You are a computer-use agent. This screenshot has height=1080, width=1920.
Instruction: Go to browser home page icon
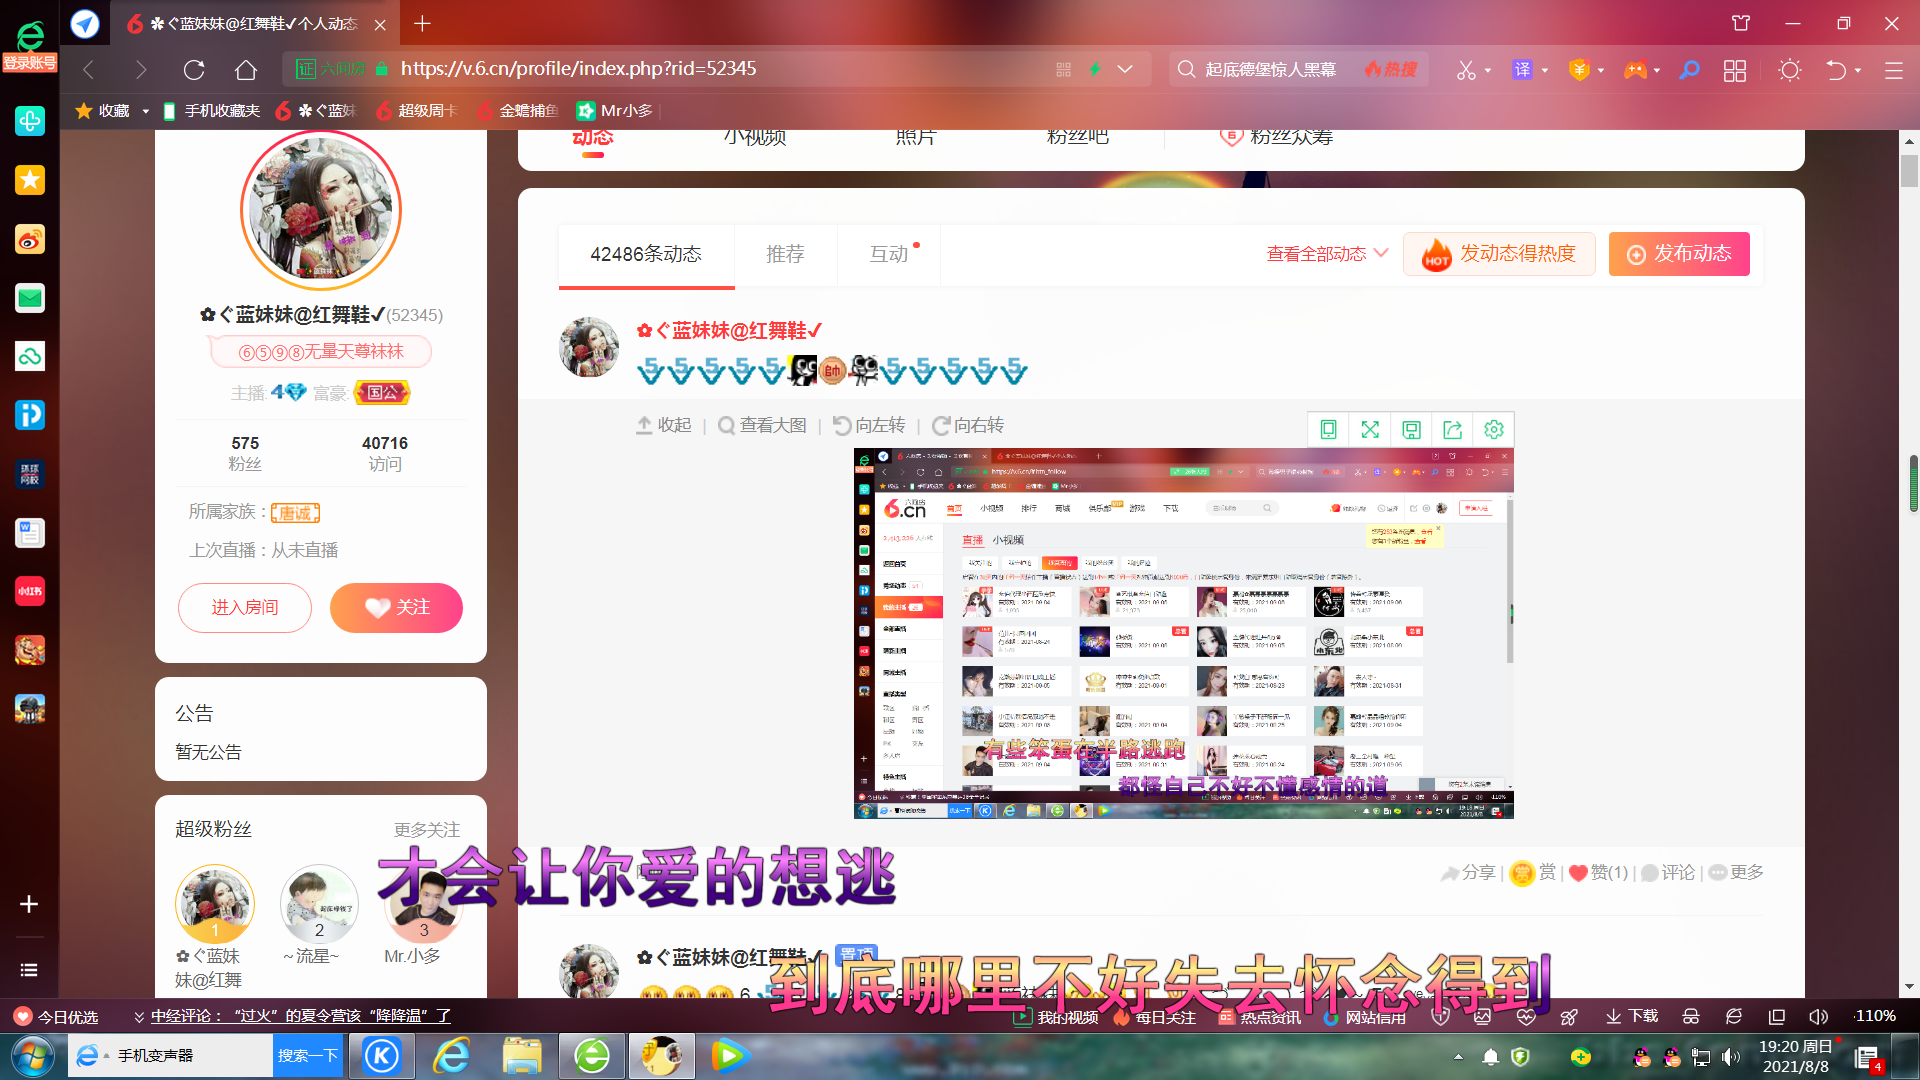(x=246, y=69)
